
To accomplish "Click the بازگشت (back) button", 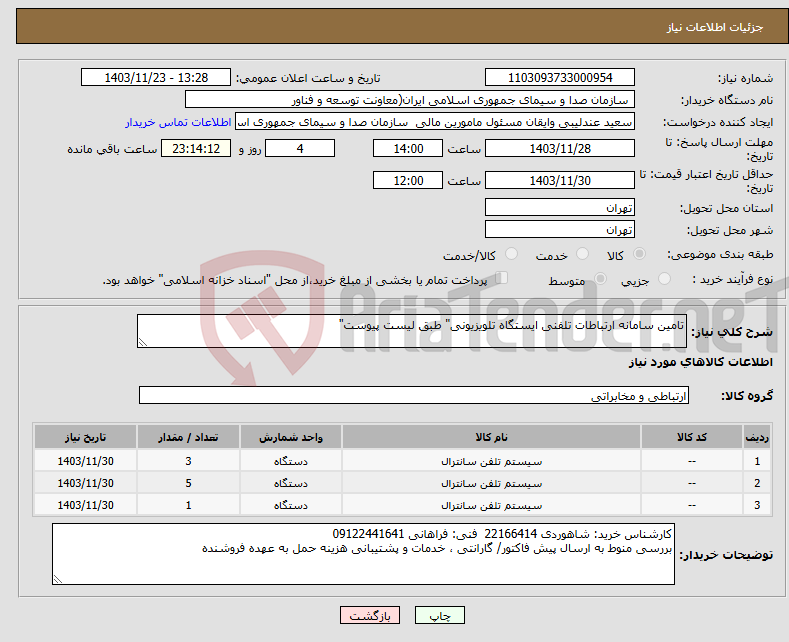I will [x=370, y=615].
